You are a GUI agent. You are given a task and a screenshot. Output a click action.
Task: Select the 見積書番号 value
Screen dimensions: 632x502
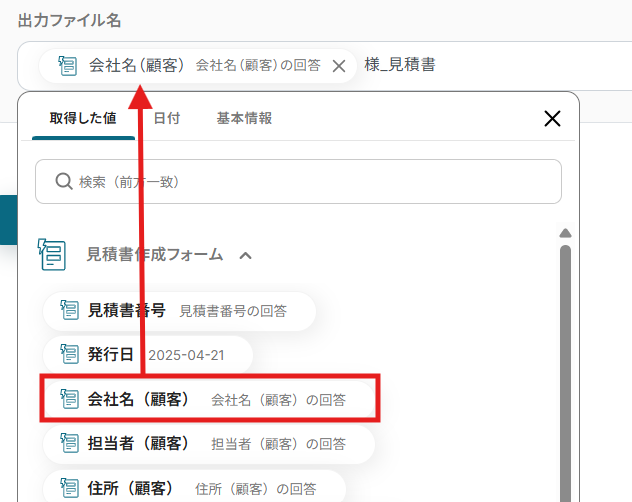[x=179, y=311]
